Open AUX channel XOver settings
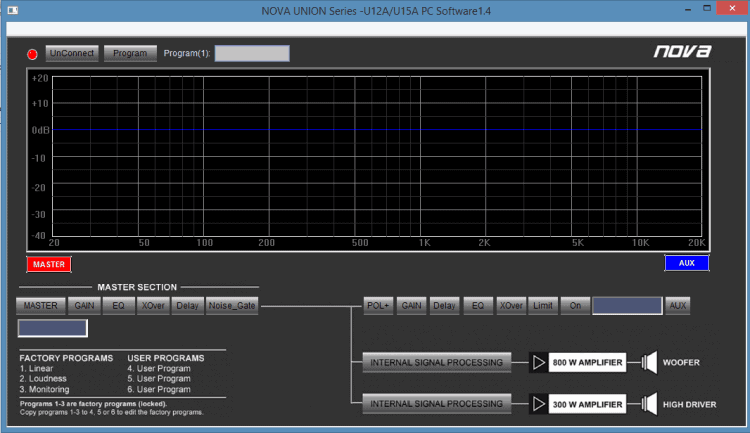The height and width of the screenshot is (433, 750). coord(511,305)
